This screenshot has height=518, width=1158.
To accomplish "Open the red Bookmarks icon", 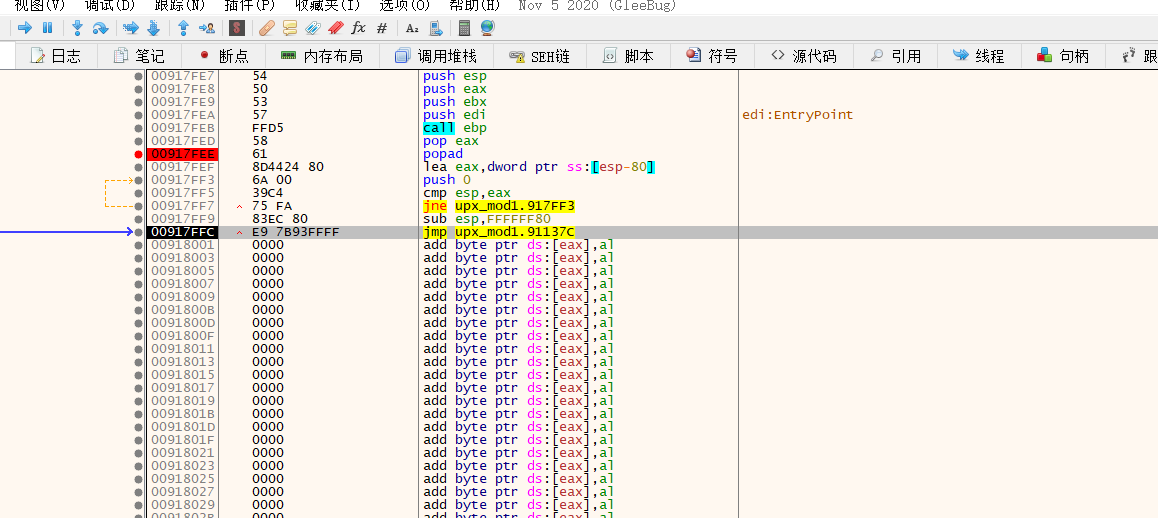I will coord(335,28).
